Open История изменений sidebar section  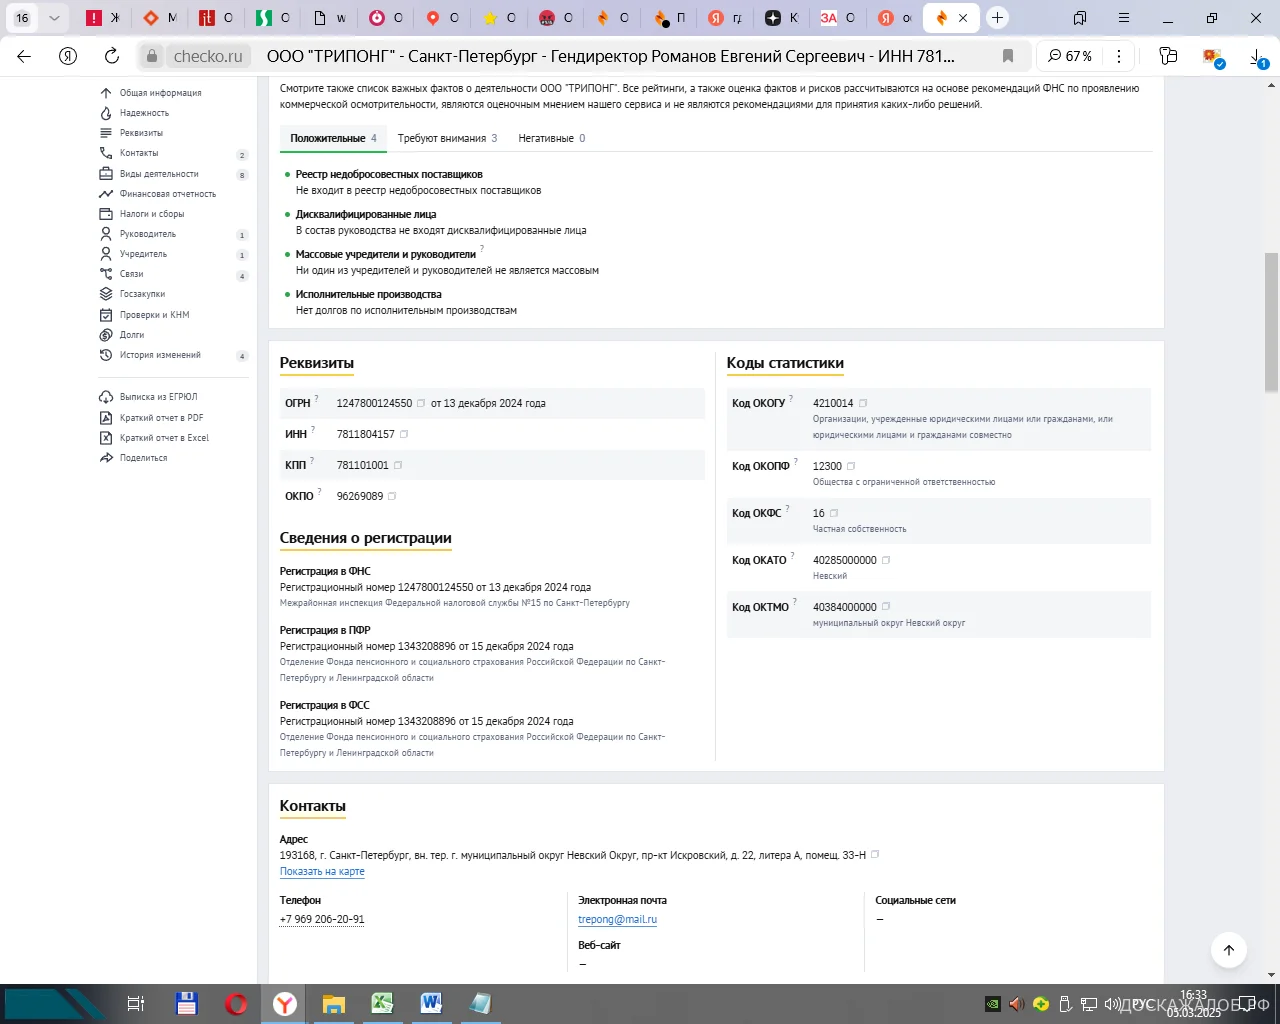pyautogui.click(x=160, y=355)
